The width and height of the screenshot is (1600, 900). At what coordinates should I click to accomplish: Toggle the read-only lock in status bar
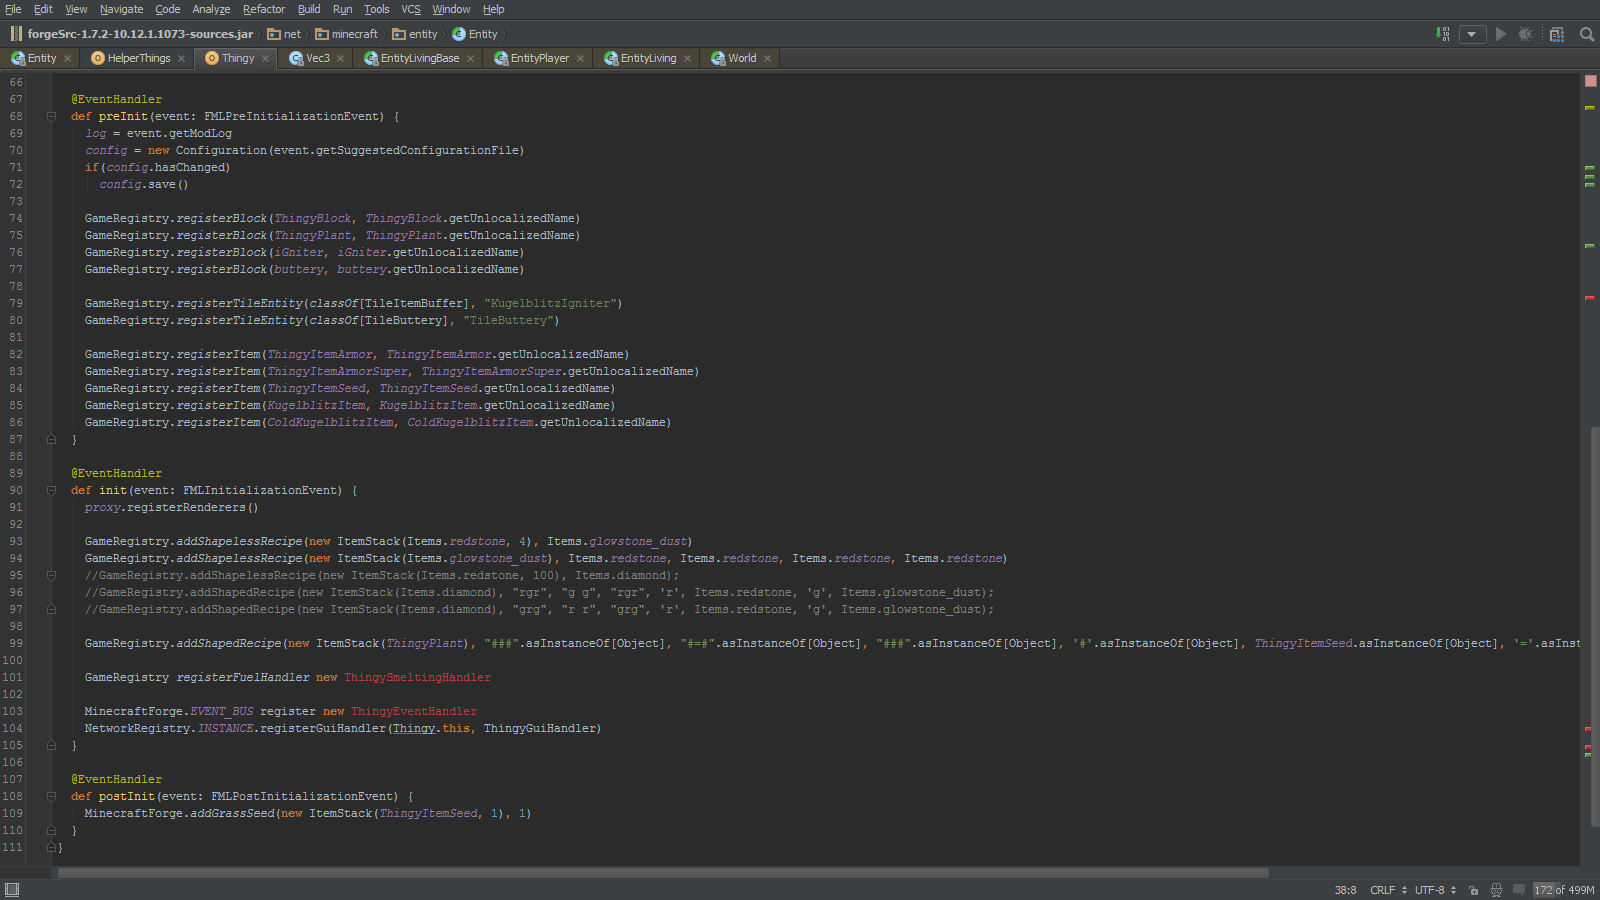point(1474,890)
